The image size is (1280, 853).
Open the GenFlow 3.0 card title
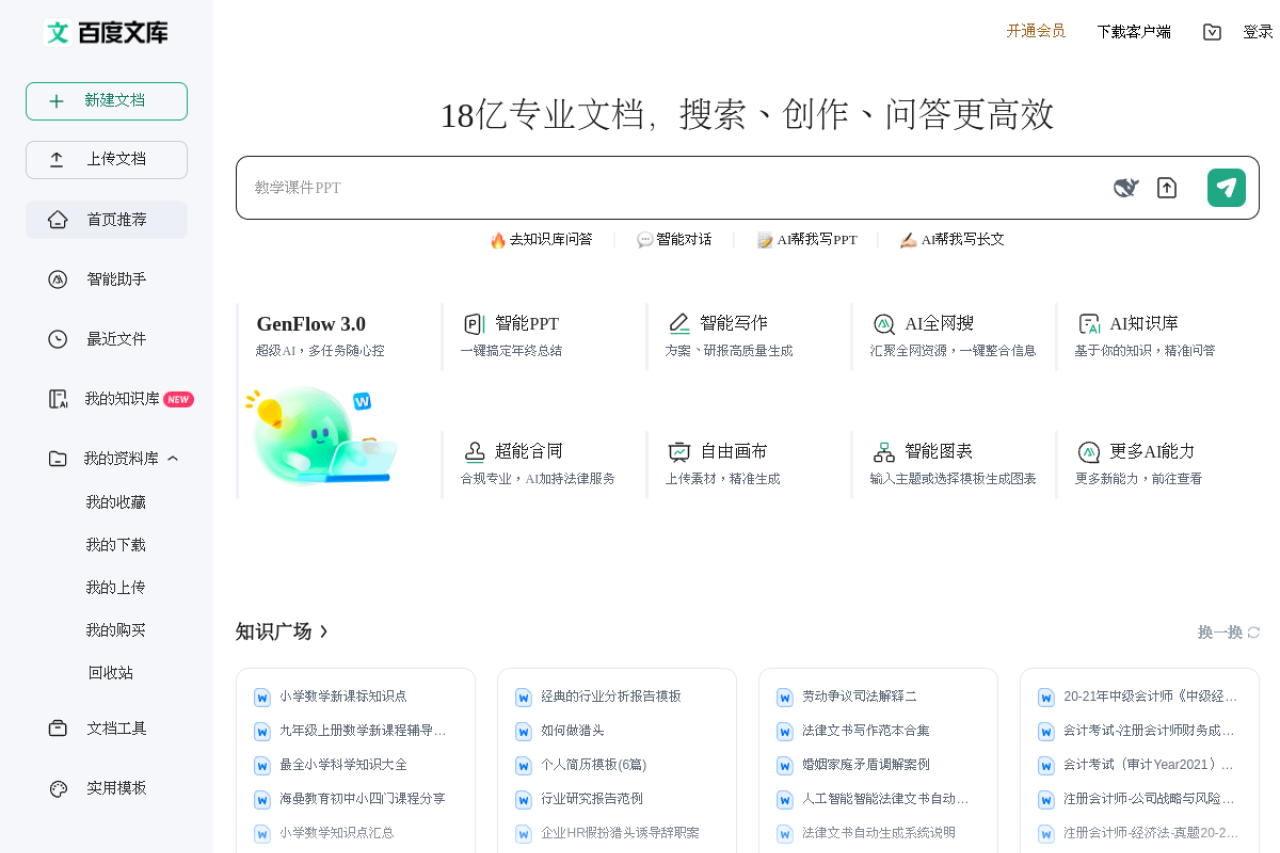[x=311, y=324]
